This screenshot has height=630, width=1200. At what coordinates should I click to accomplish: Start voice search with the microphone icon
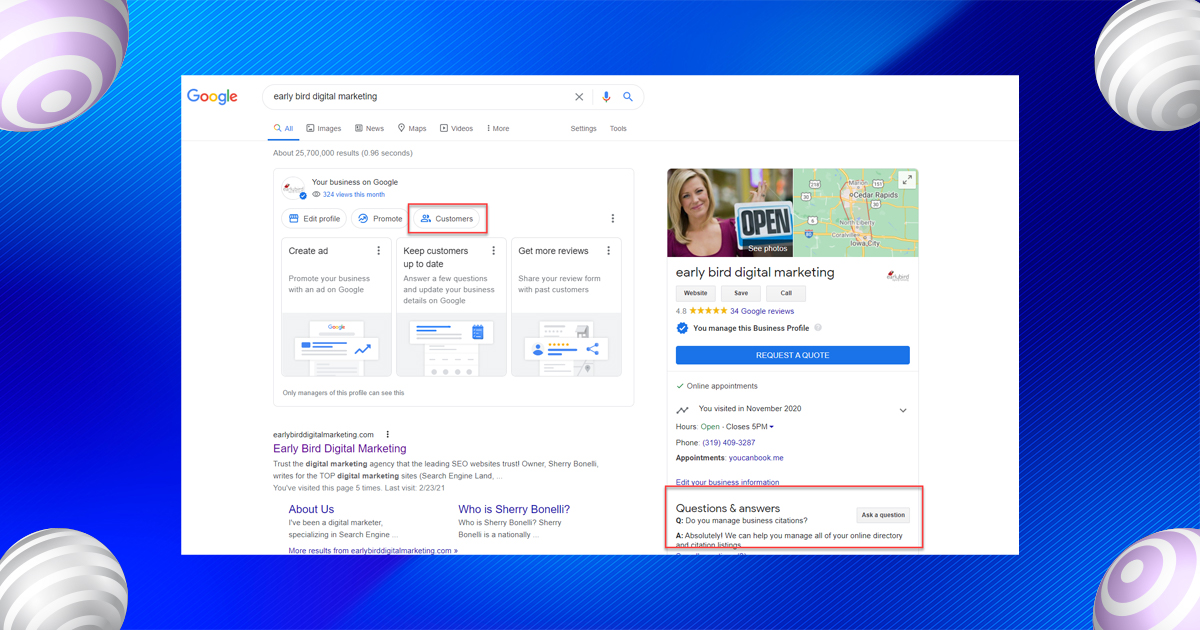pos(606,97)
